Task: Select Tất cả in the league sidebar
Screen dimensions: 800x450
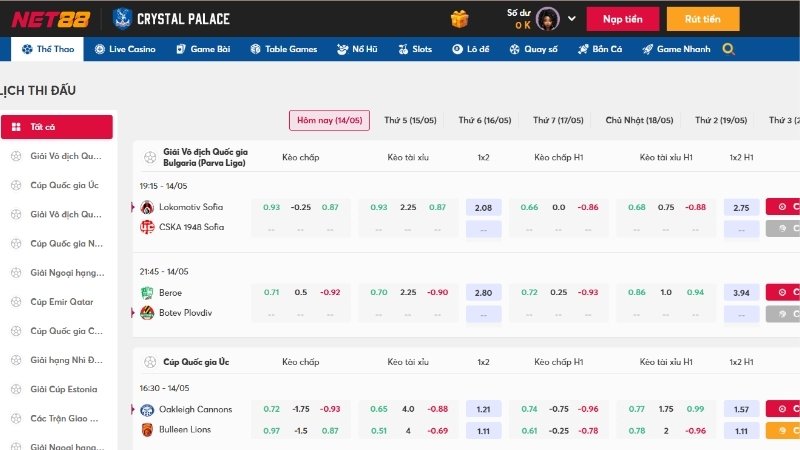Action: 57,127
